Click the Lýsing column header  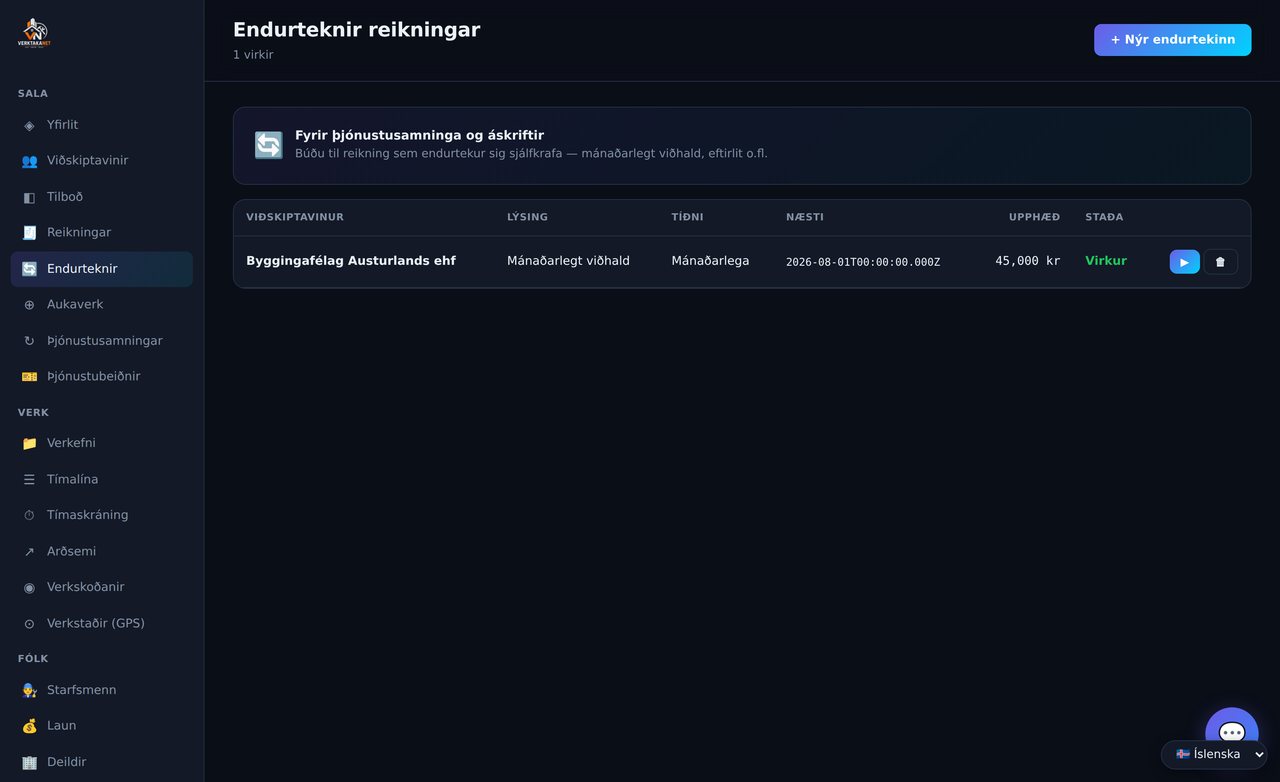point(527,217)
